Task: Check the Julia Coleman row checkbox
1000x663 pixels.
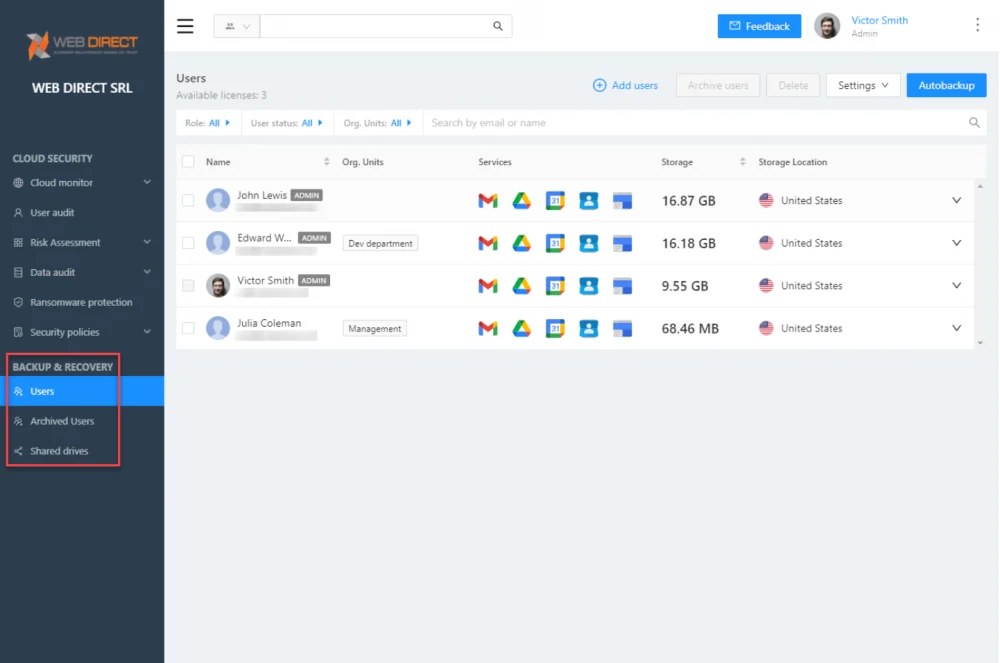Action: 188,328
